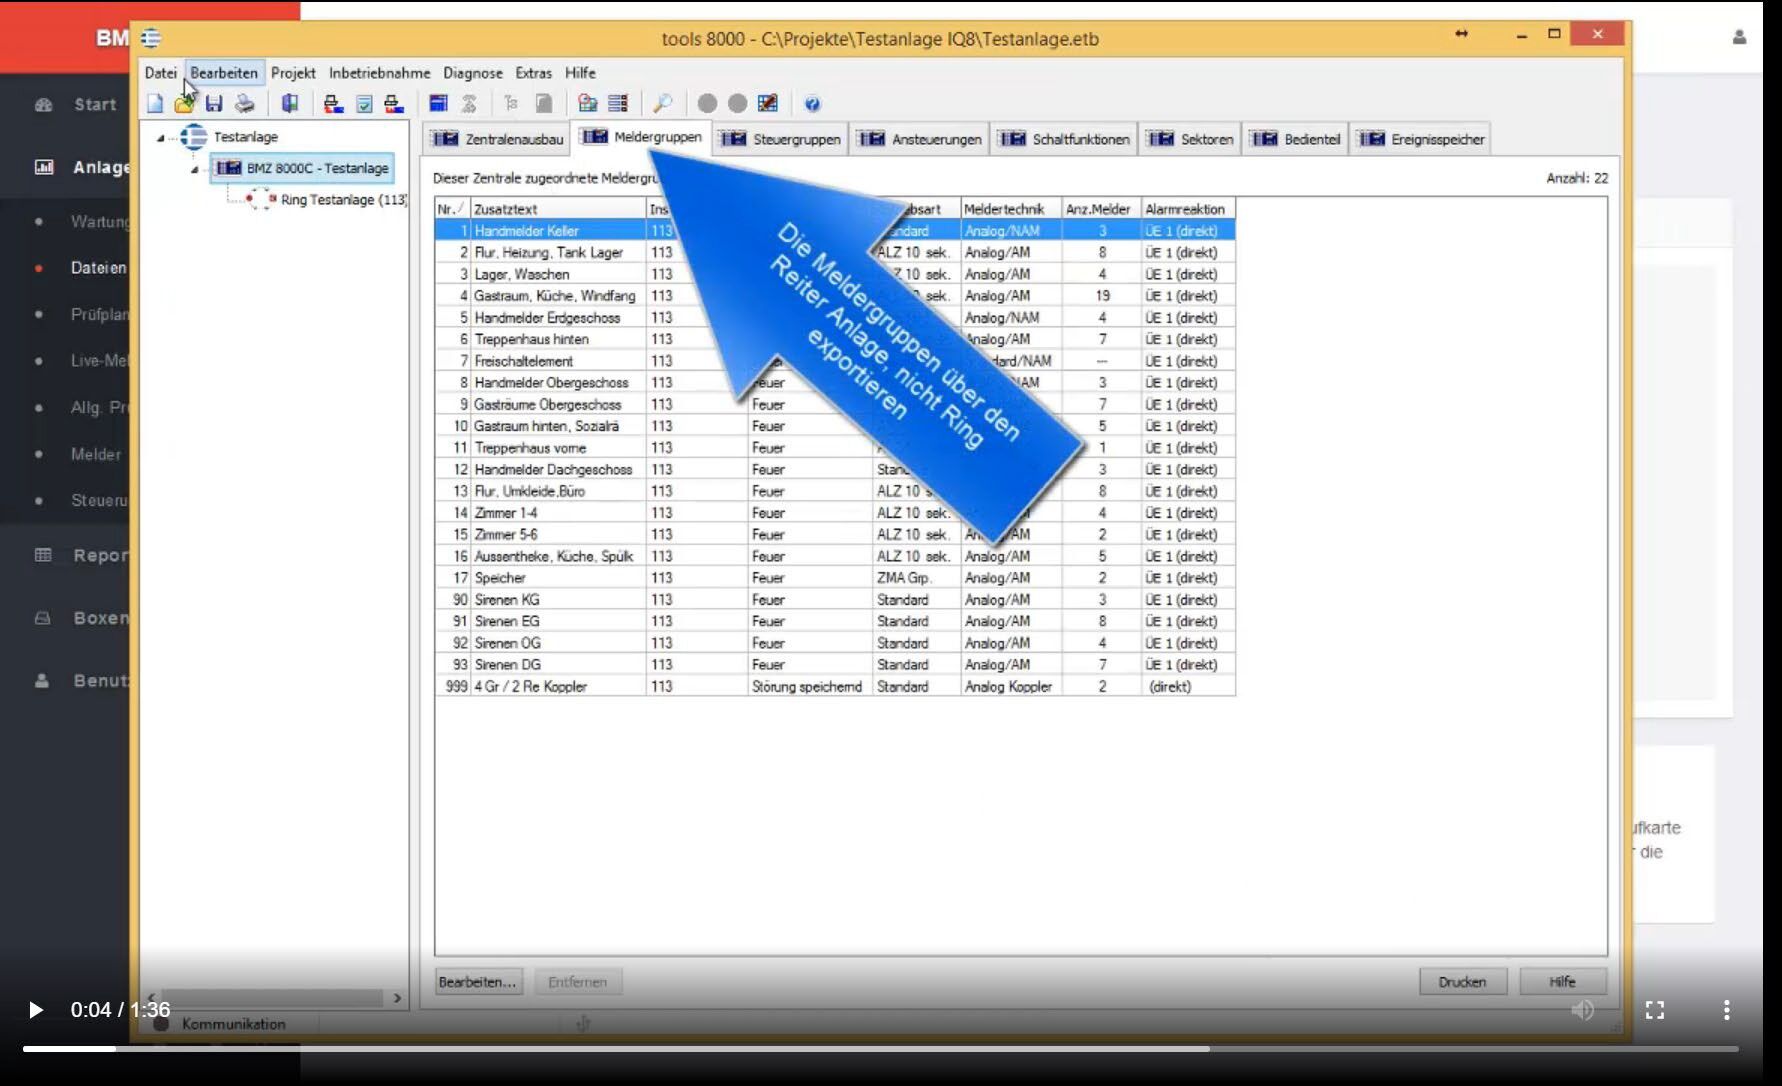The image size is (1782, 1086).
Task: Switch to the Zentralenausbau tab
Action: pos(497,139)
